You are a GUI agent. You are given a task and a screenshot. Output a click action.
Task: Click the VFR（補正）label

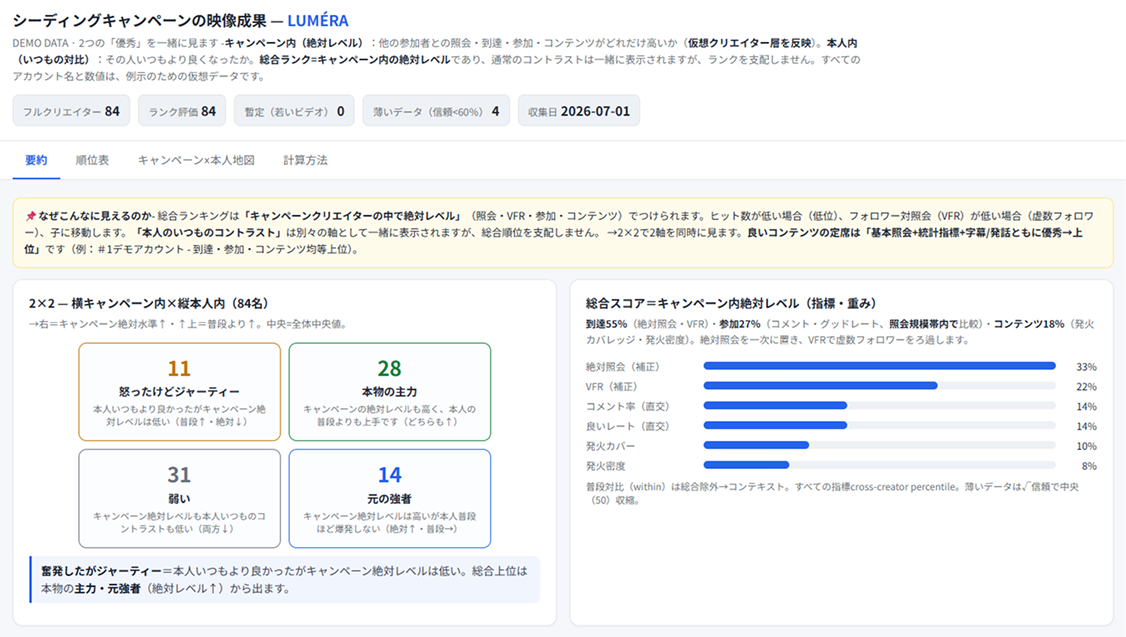(614, 386)
